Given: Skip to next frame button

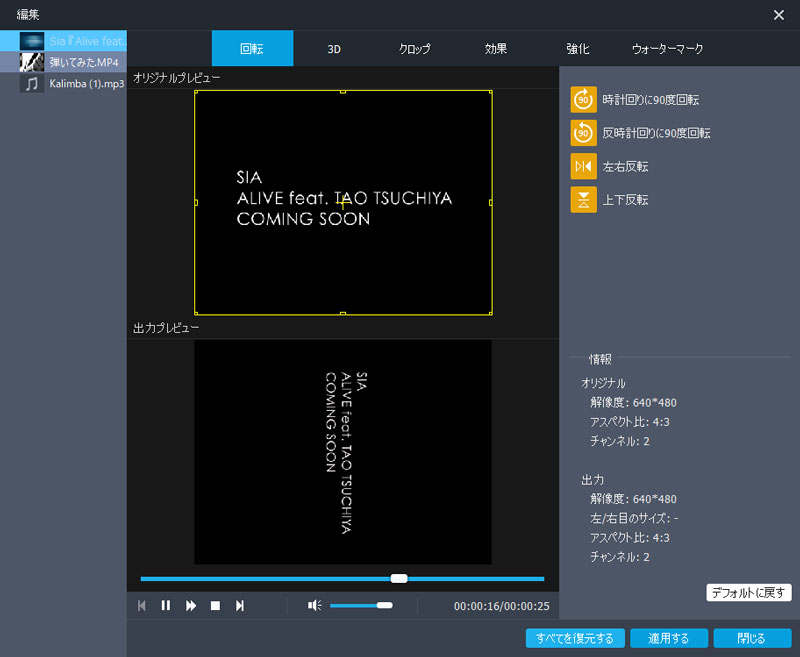Looking at the screenshot, I should pos(240,605).
